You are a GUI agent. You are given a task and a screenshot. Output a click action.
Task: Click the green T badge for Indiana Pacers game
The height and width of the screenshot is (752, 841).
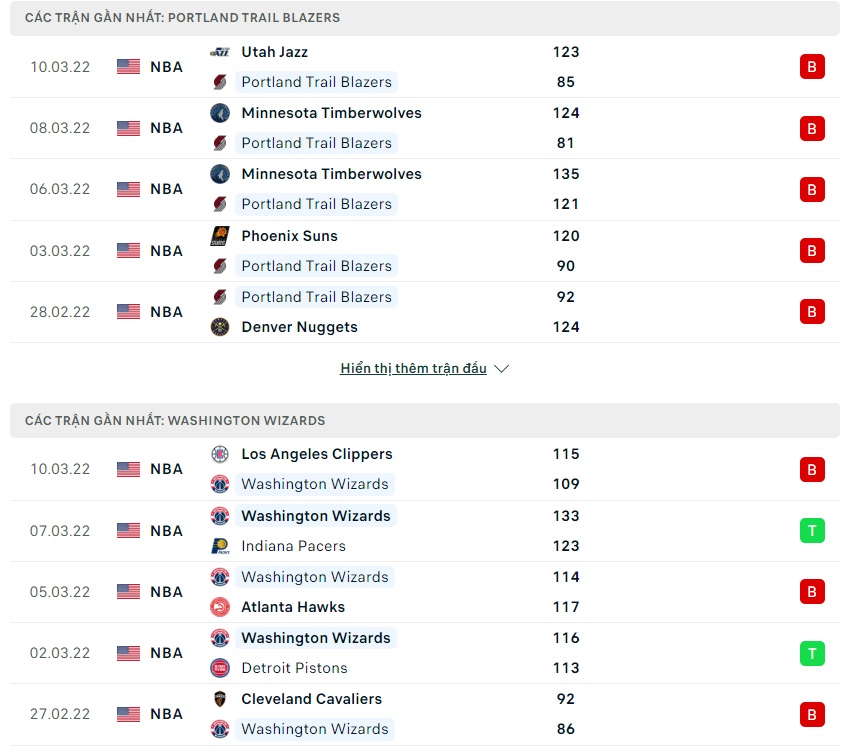(812, 531)
